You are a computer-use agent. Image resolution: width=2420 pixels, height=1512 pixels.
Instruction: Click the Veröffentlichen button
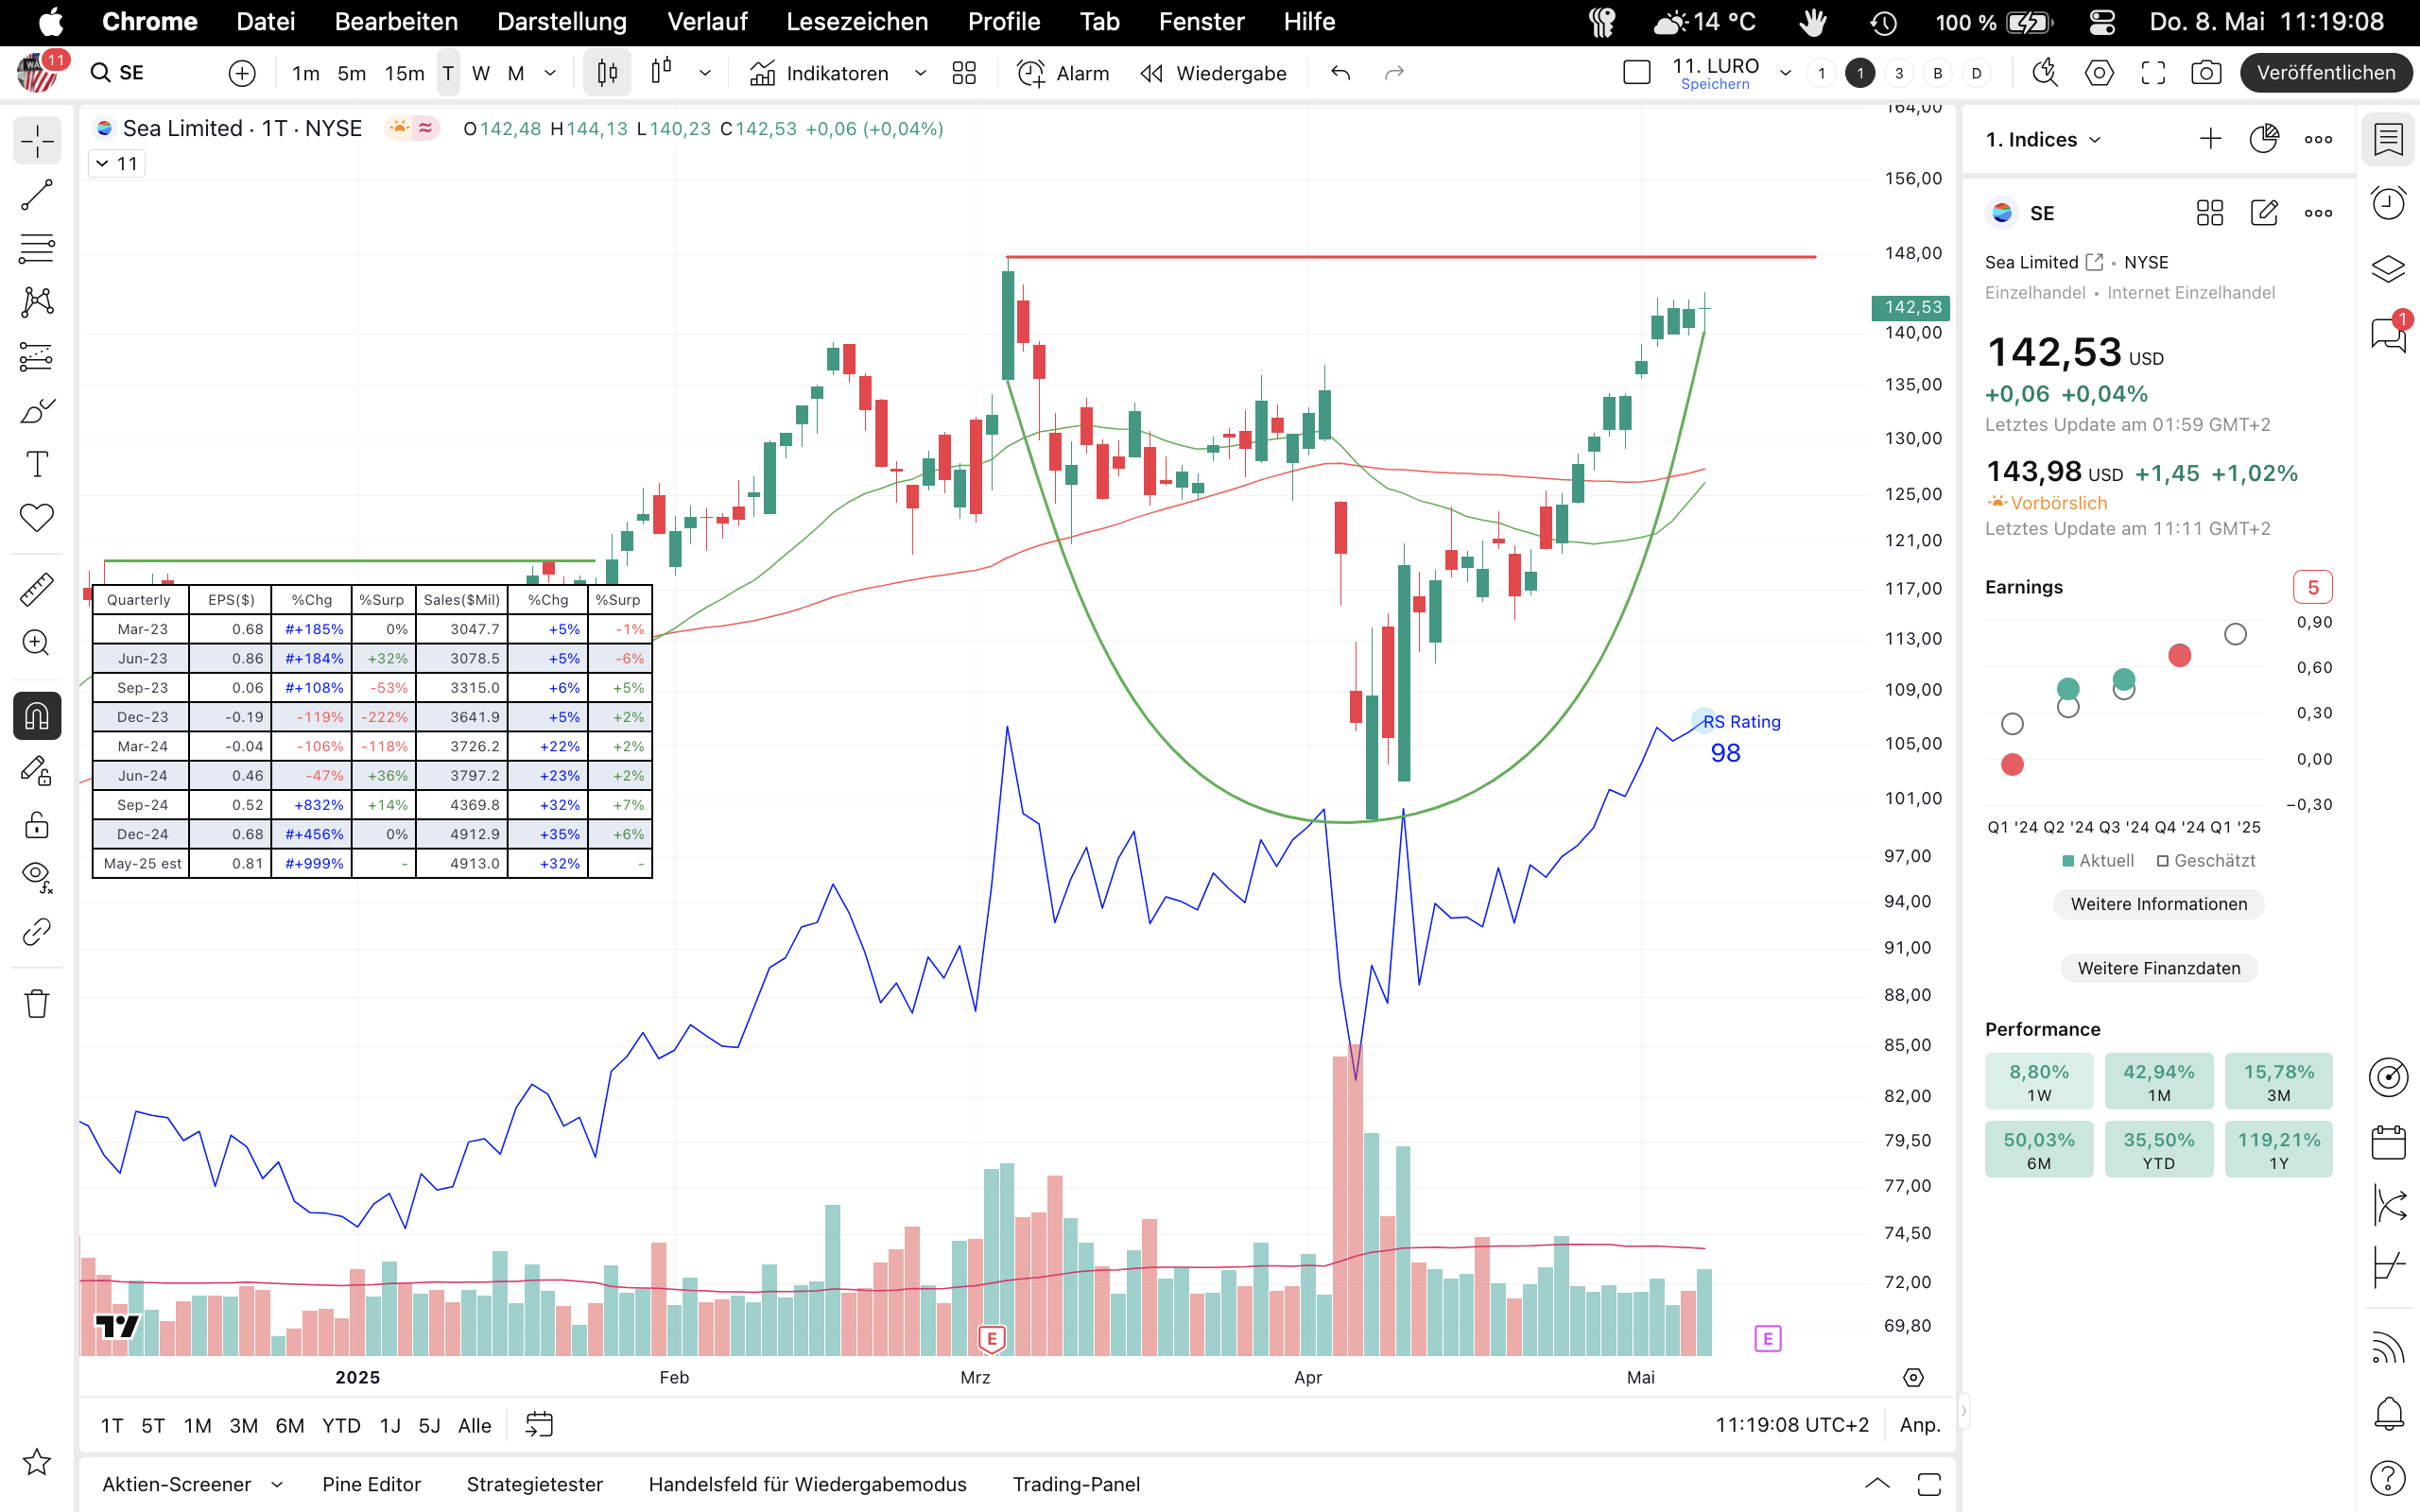coord(2325,73)
